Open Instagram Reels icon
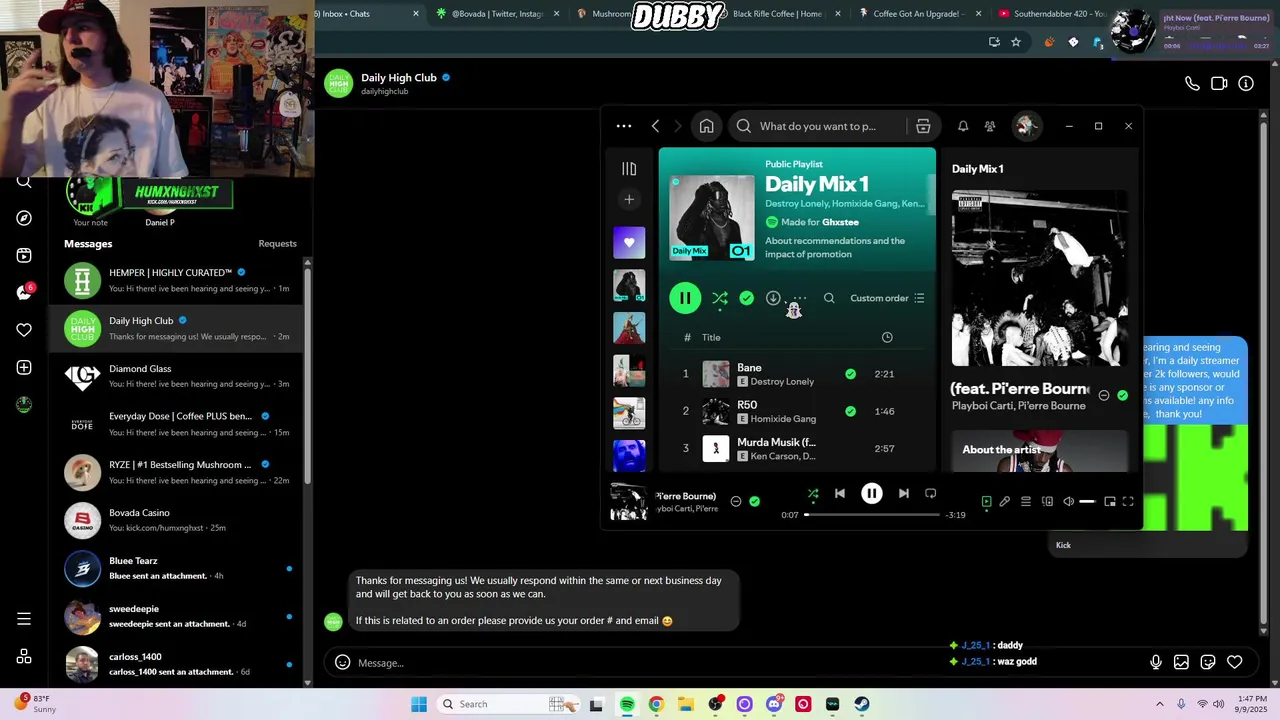This screenshot has width=1280, height=720. 24,255
